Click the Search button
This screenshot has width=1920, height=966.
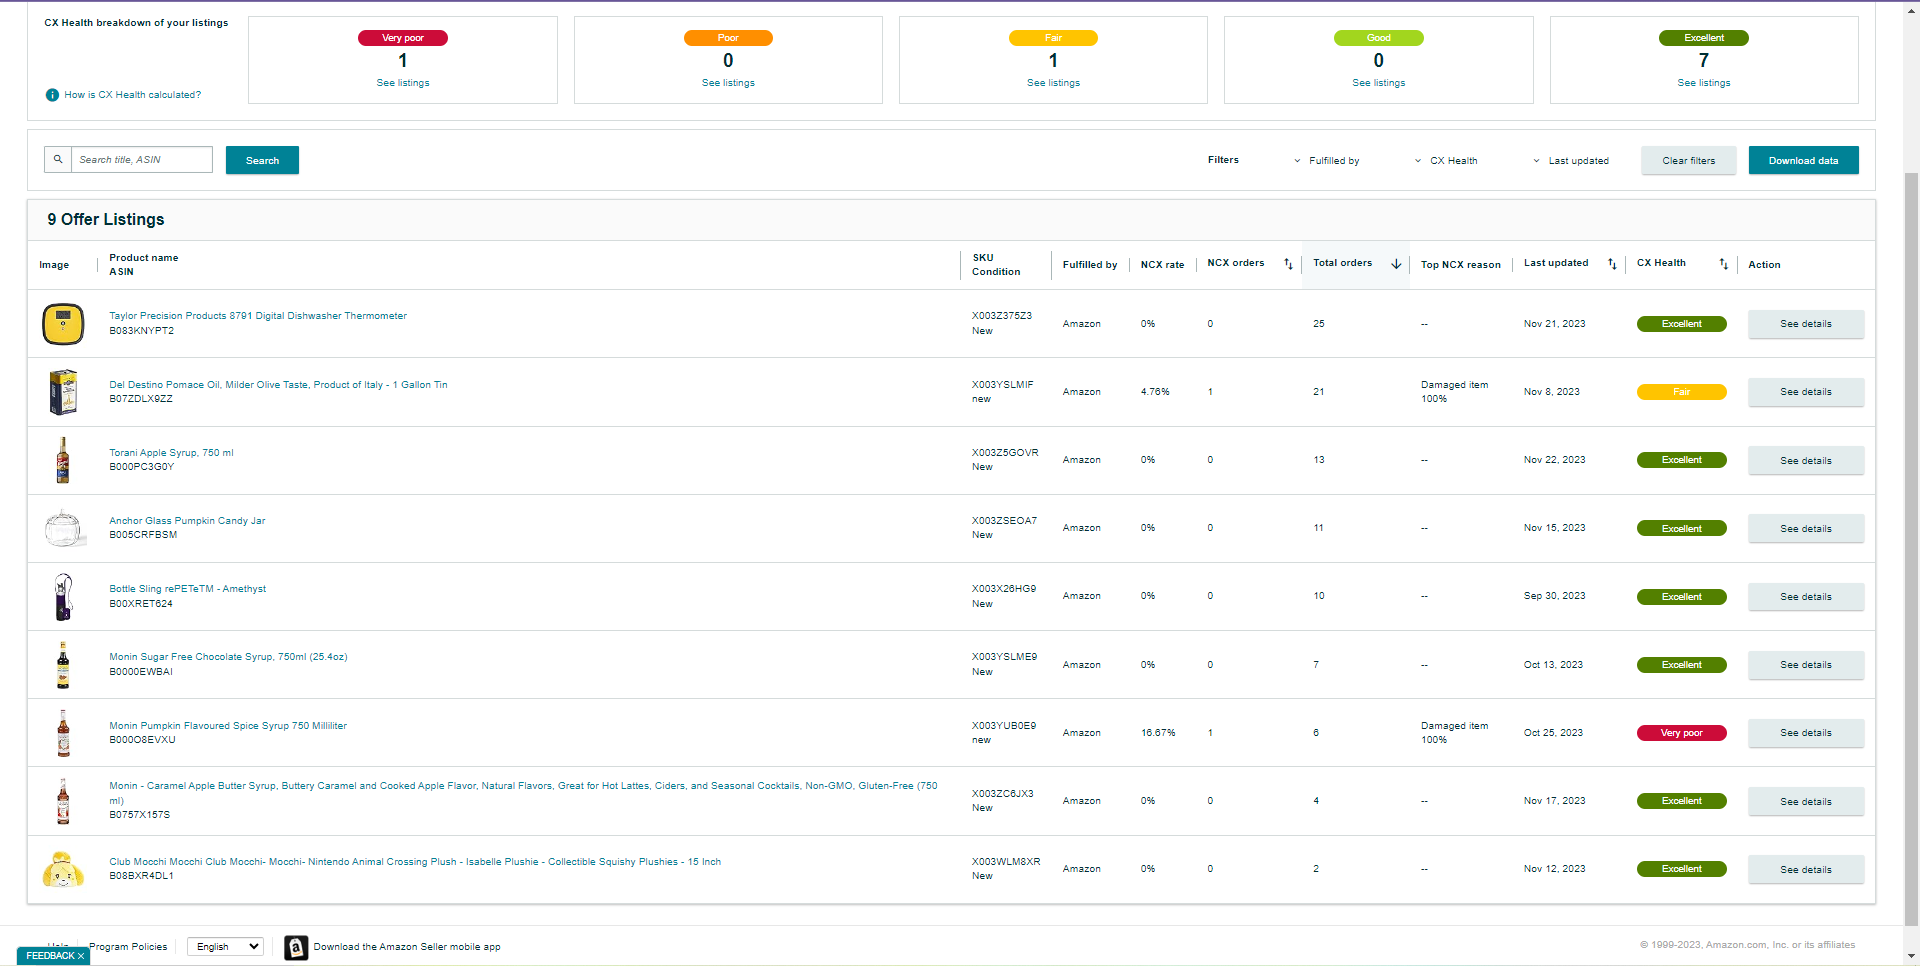[x=262, y=160]
